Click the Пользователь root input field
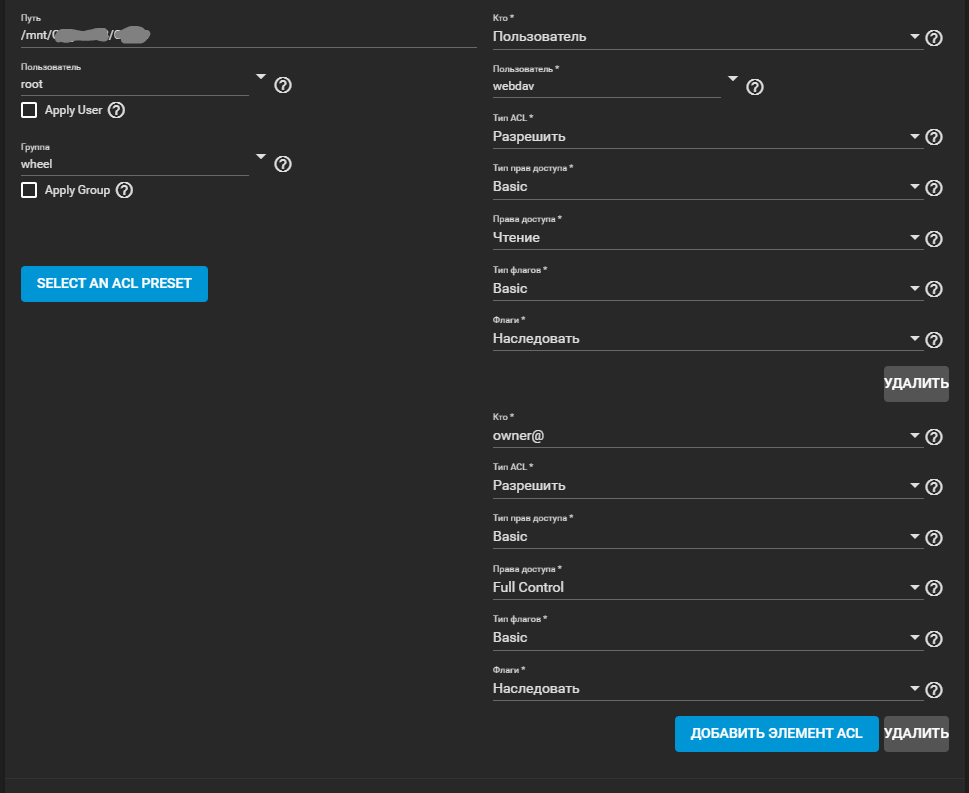 (x=135, y=85)
